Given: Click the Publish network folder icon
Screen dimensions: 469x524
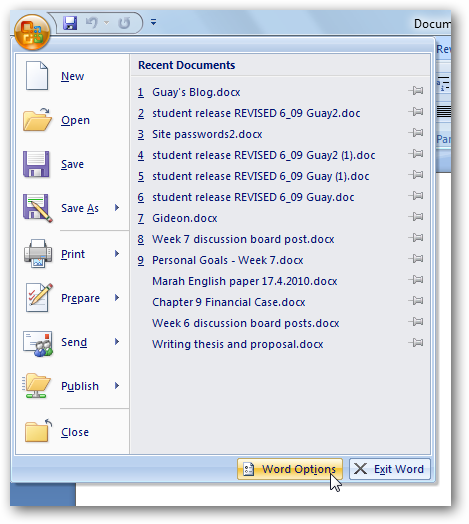Looking at the screenshot, I should pos(36,386).
